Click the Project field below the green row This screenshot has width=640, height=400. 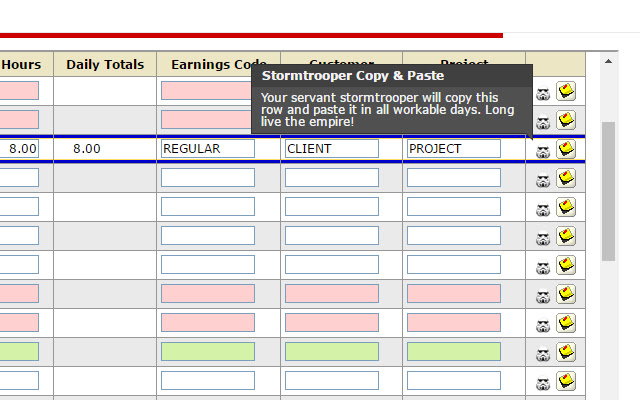454,380
